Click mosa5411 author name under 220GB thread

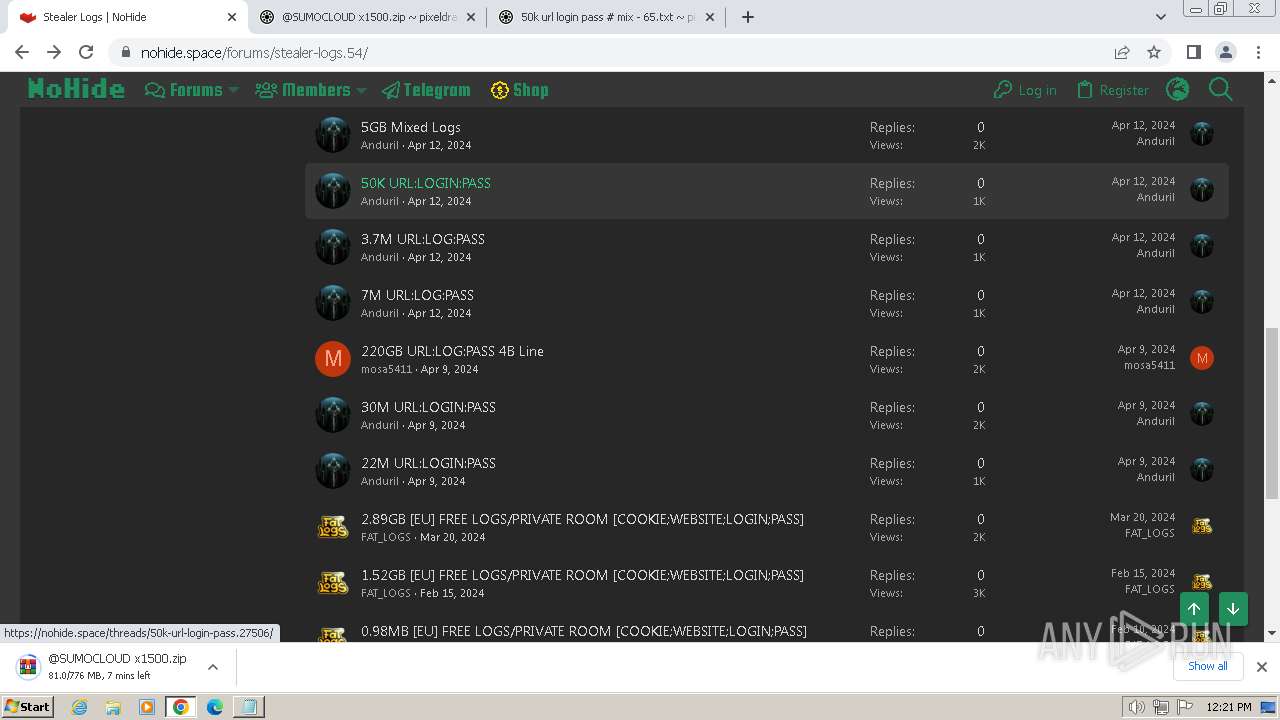pyautogui.click(x=386, y=369)
